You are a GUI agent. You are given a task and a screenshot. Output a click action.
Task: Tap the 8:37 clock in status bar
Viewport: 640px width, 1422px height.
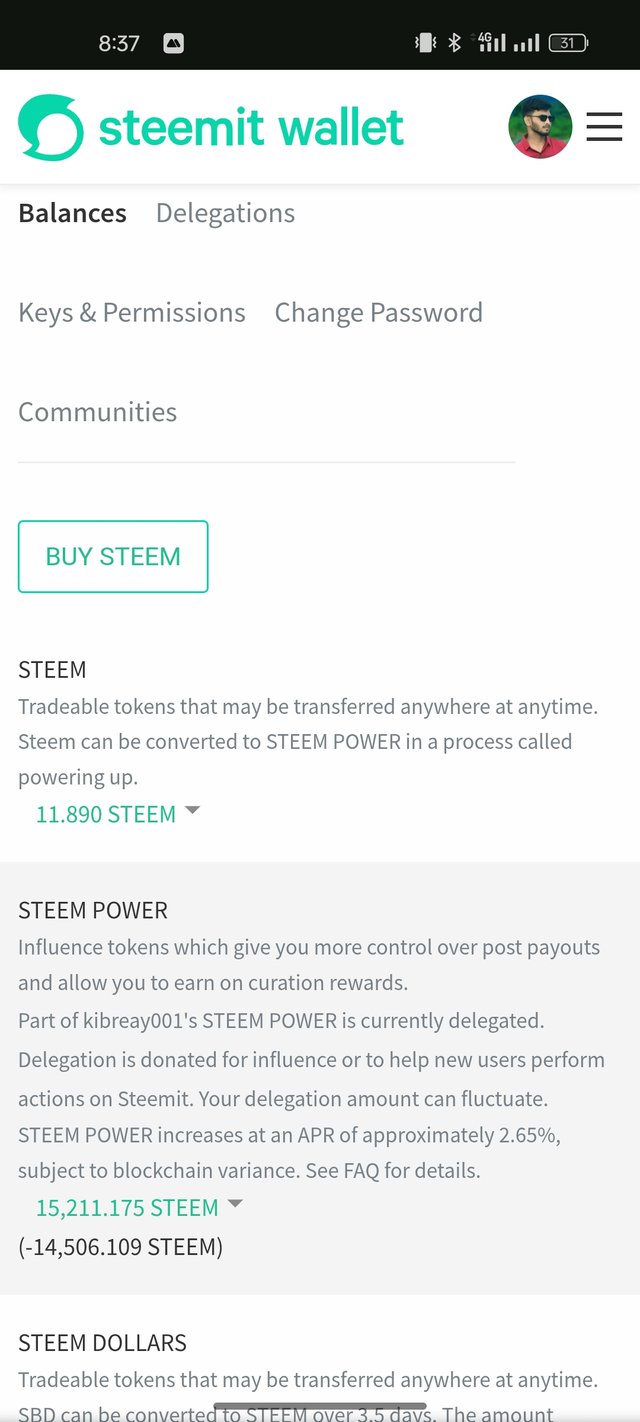pos(119,43)
